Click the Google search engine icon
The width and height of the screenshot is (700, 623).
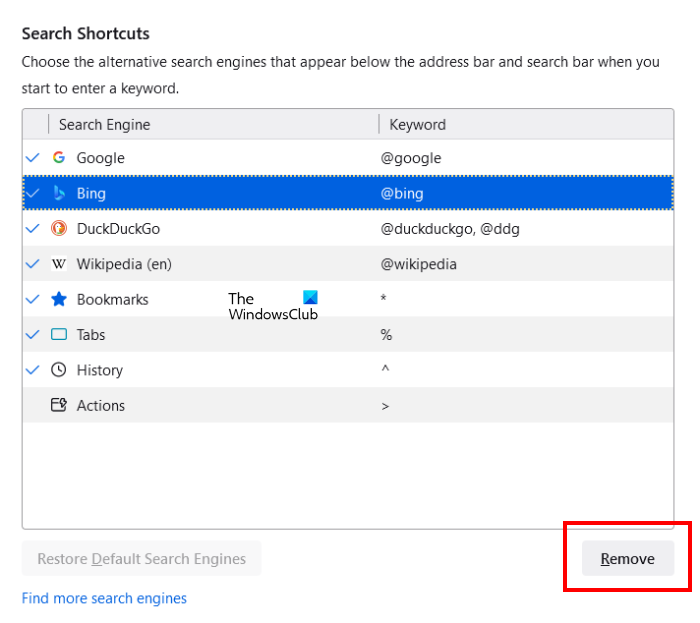(59, 158)
